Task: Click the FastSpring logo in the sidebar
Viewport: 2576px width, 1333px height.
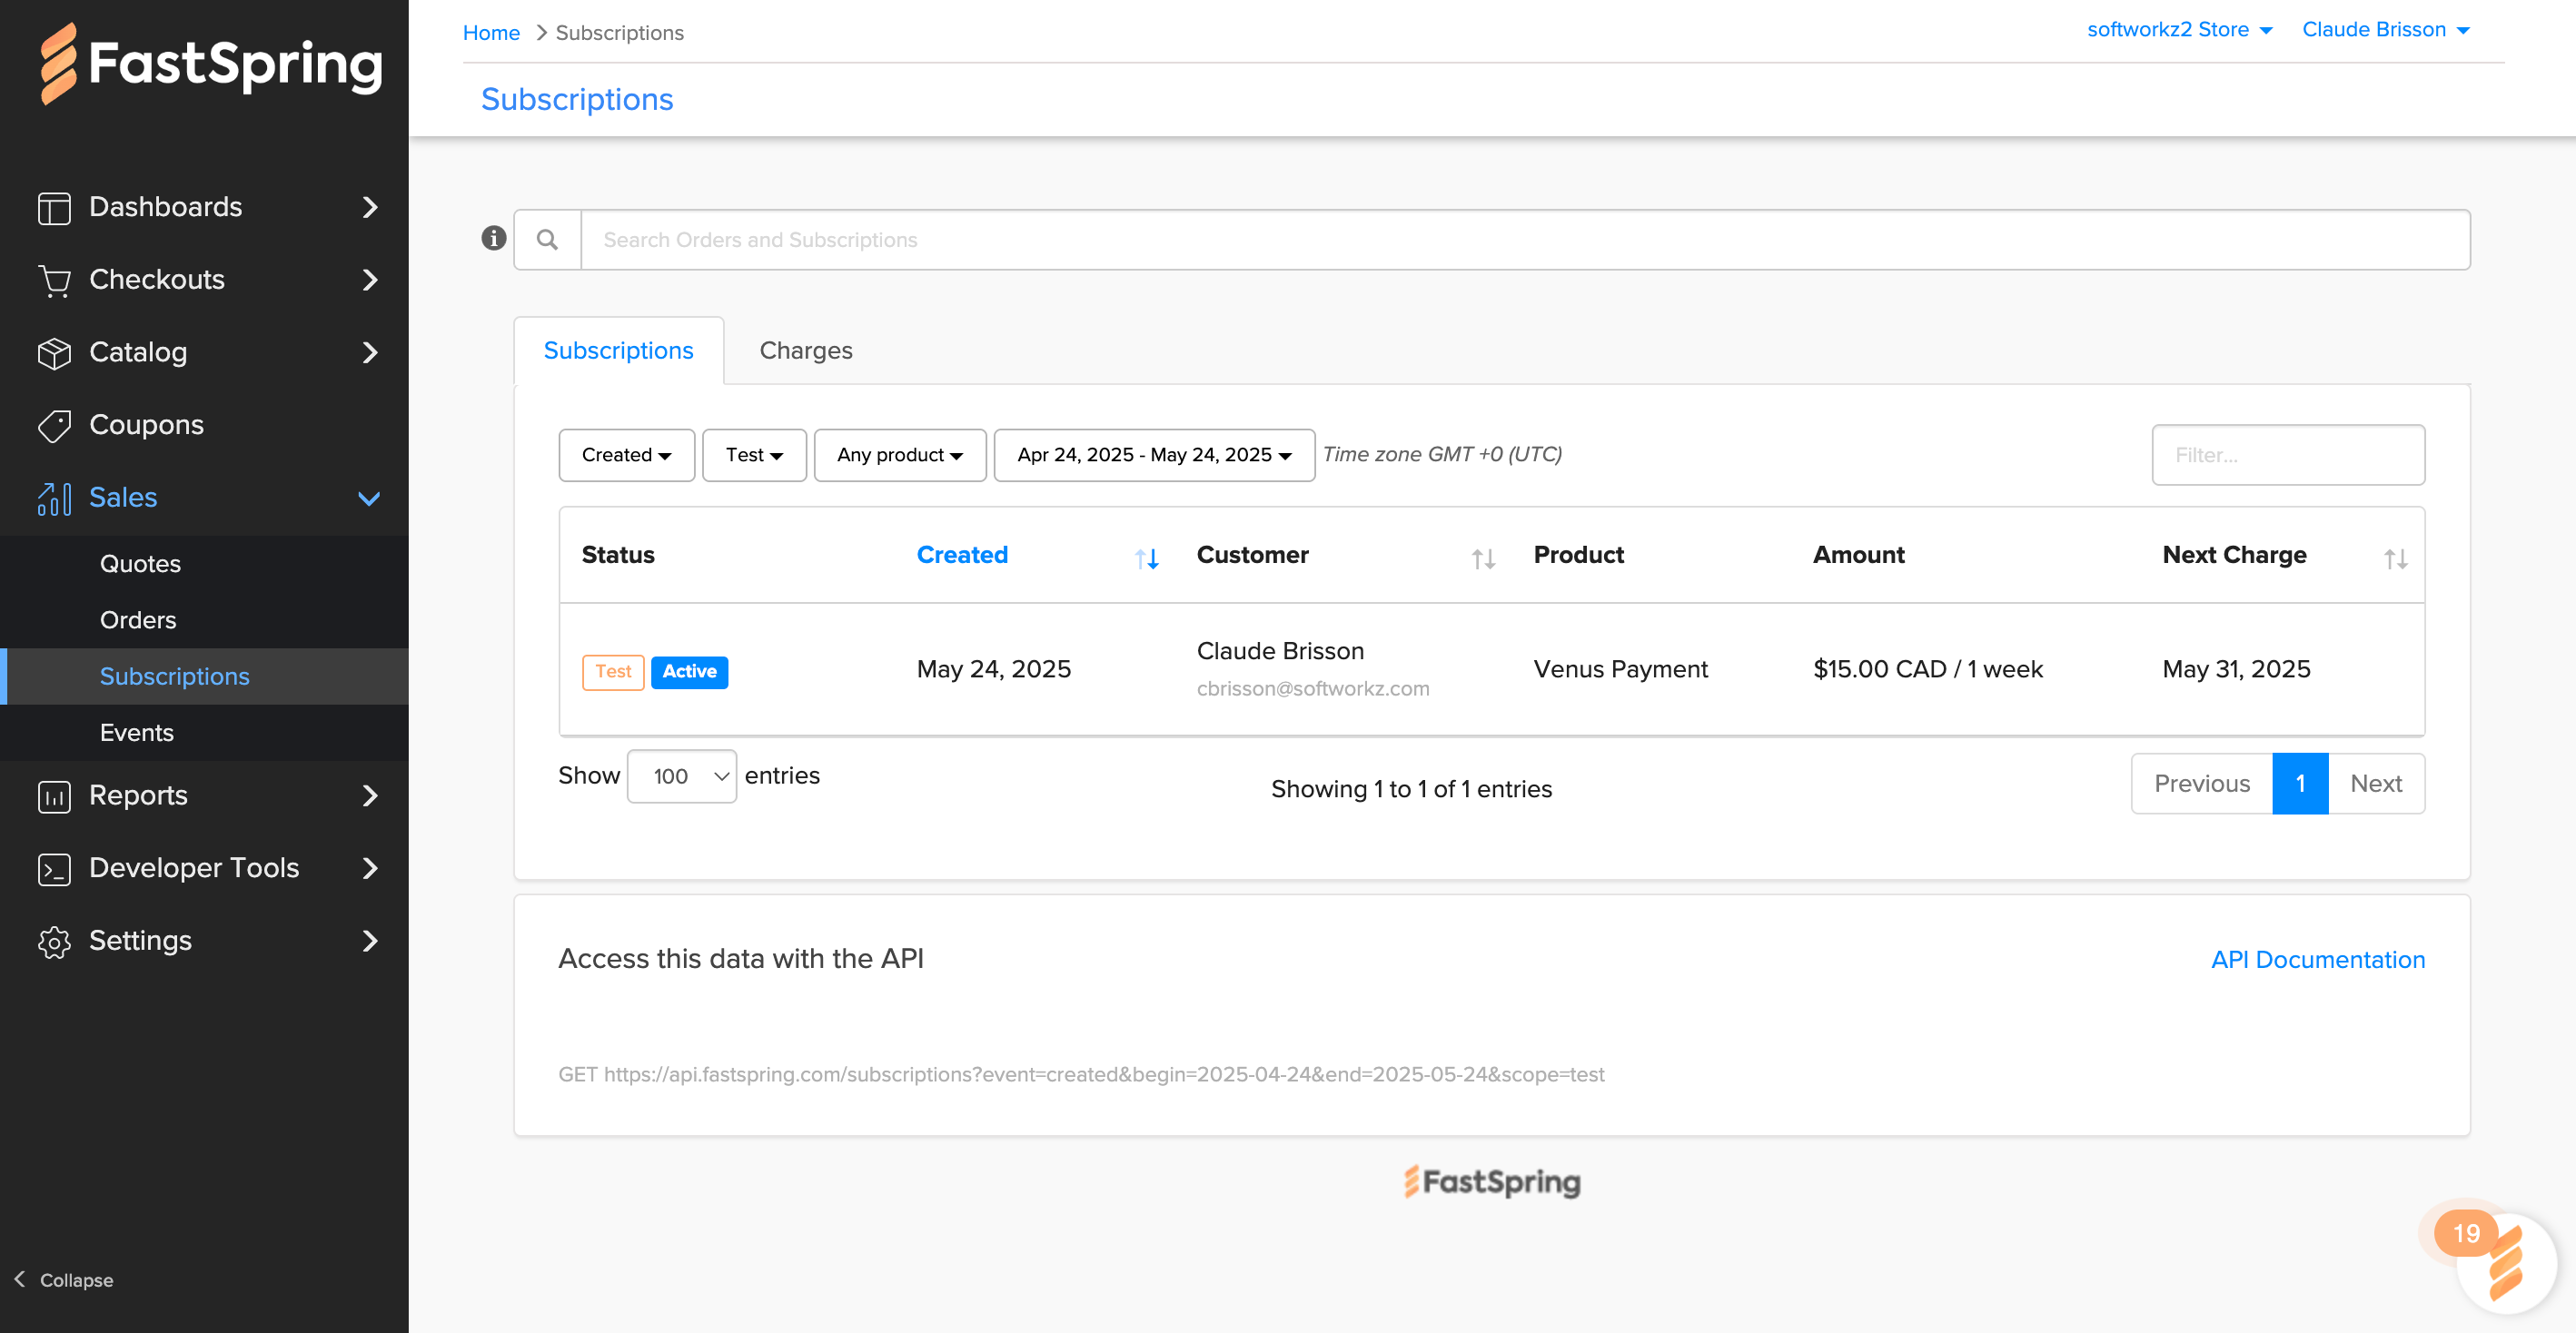Action: click(x=210, y=64)
